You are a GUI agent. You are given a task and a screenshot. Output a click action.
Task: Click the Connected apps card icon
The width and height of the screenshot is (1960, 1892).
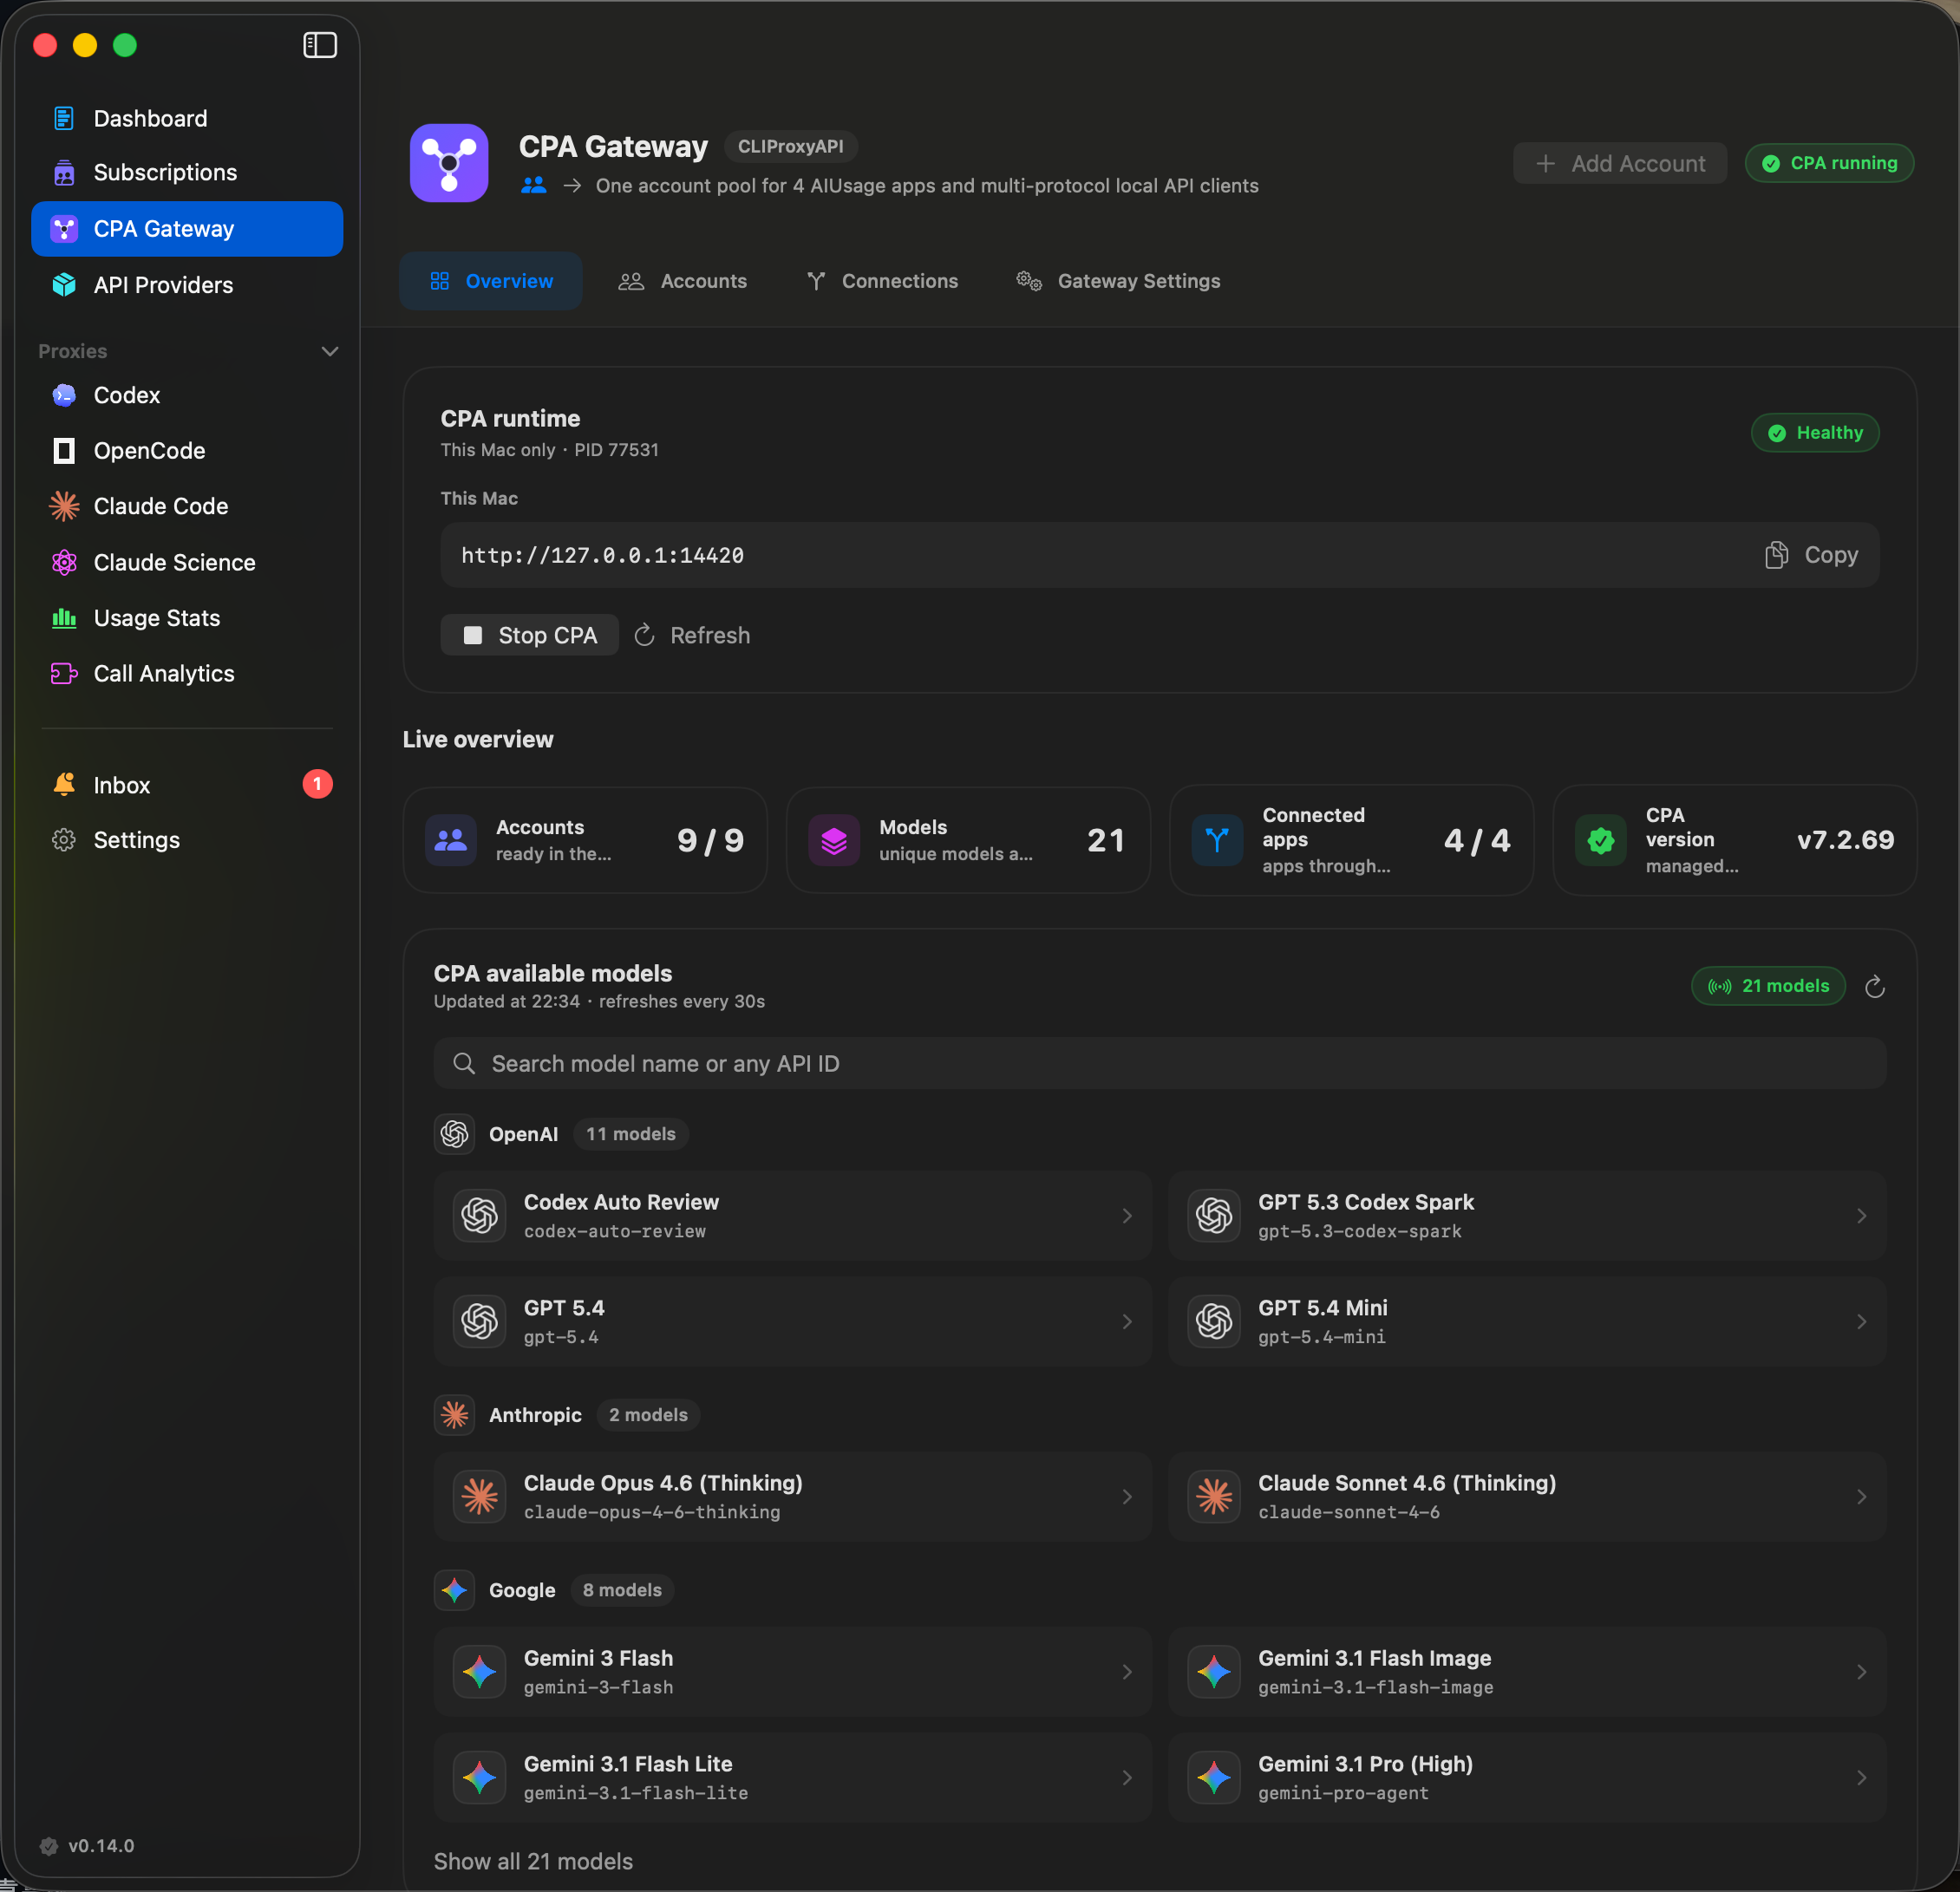click(x=1217, y=840)
